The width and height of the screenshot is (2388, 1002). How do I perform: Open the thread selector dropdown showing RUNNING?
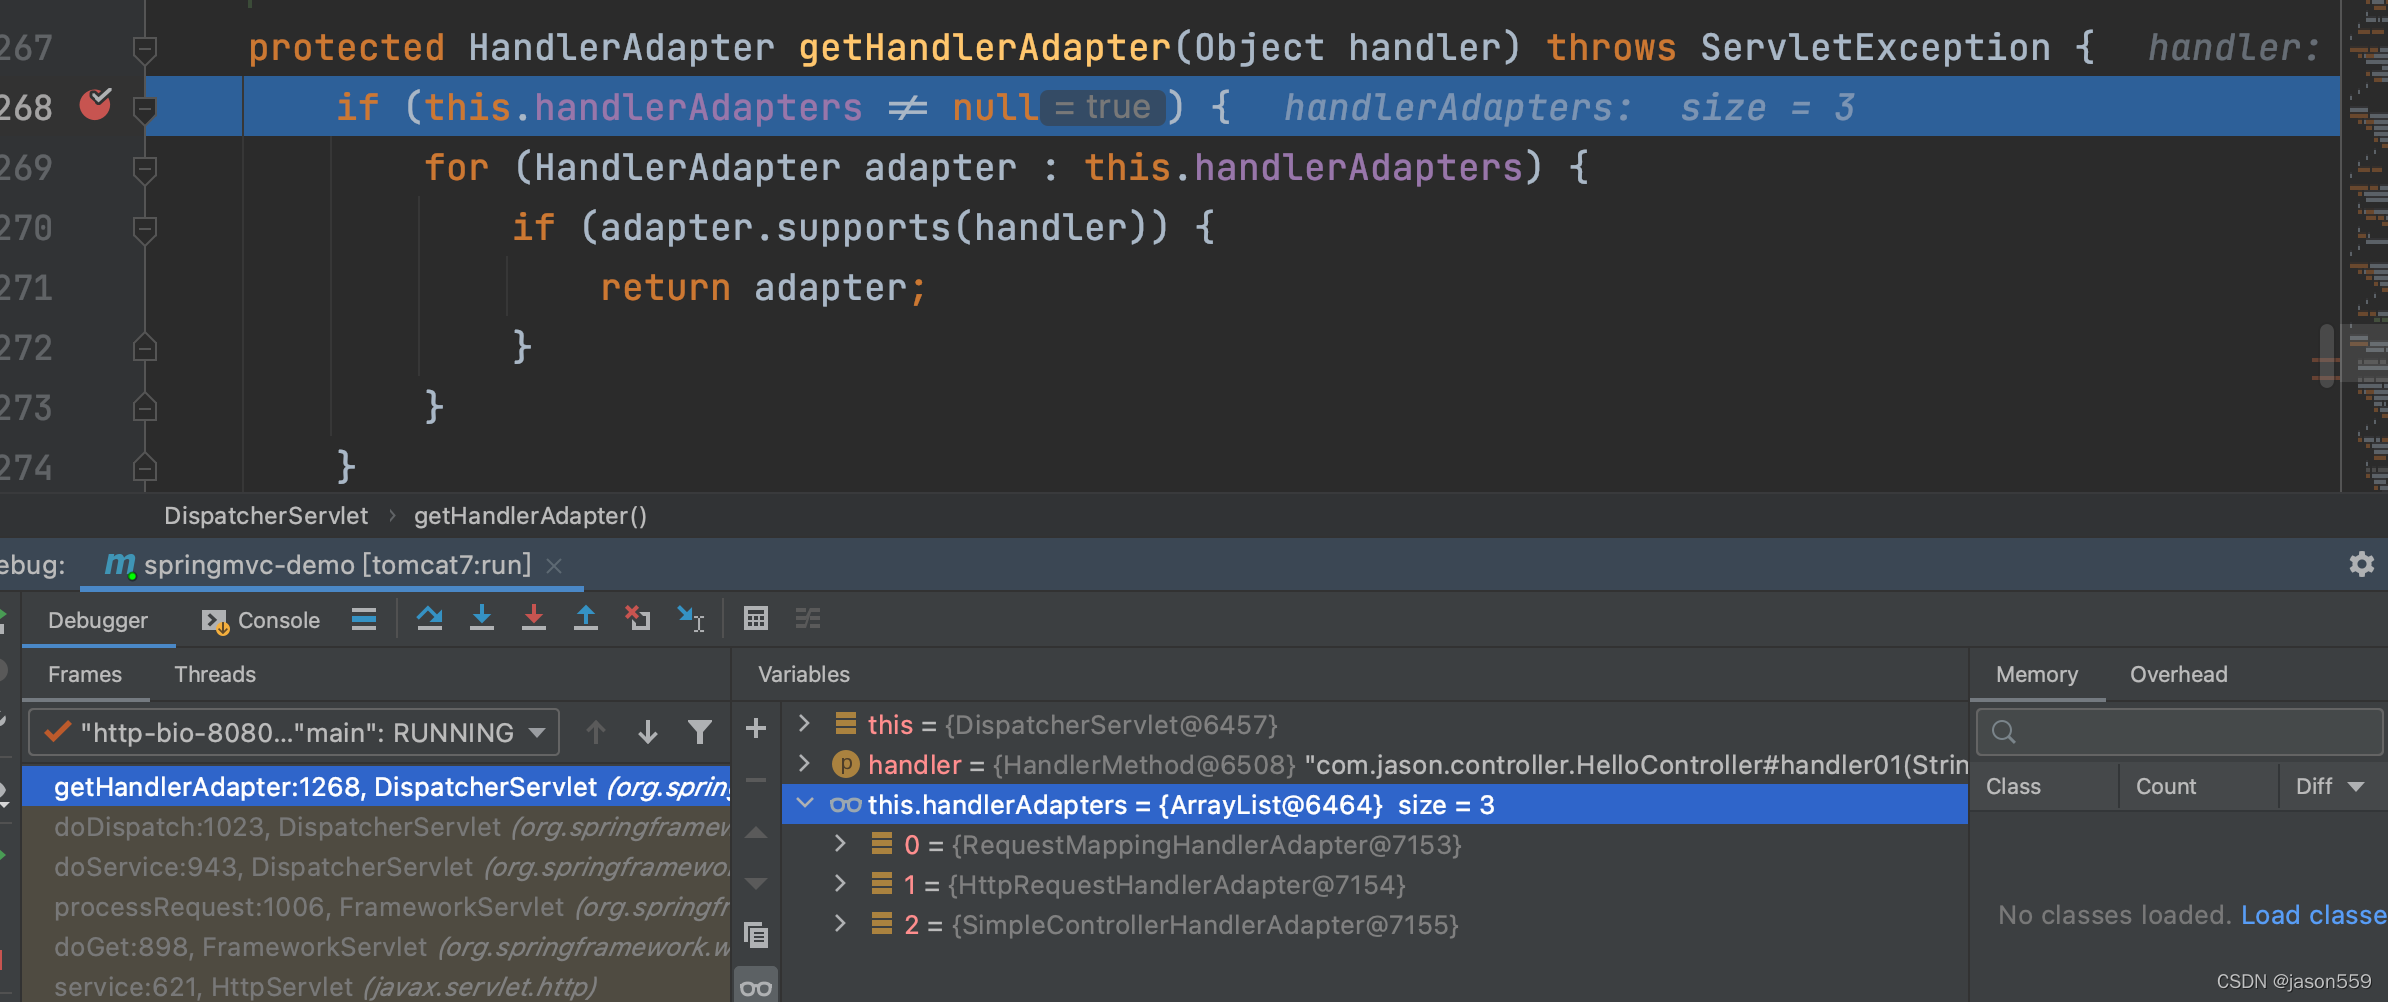(x=294, y=733)
